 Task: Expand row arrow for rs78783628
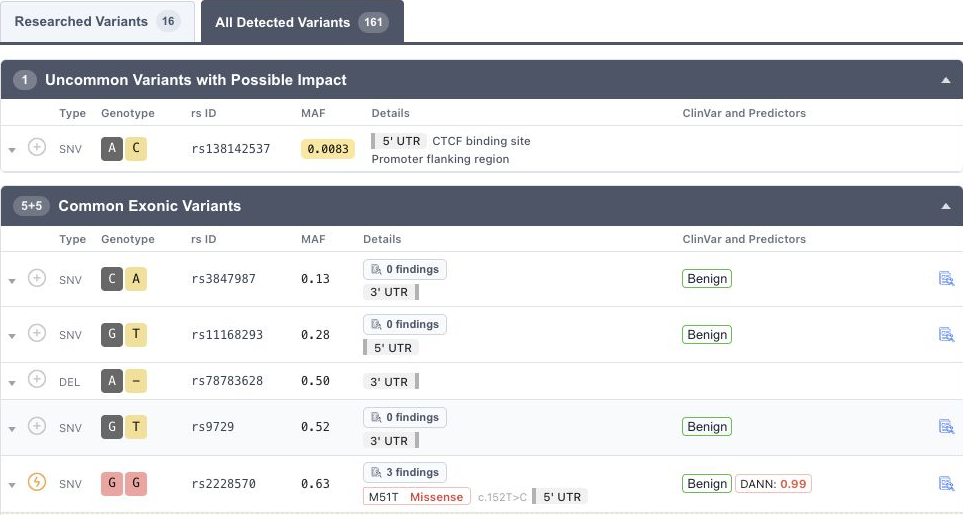12,382
